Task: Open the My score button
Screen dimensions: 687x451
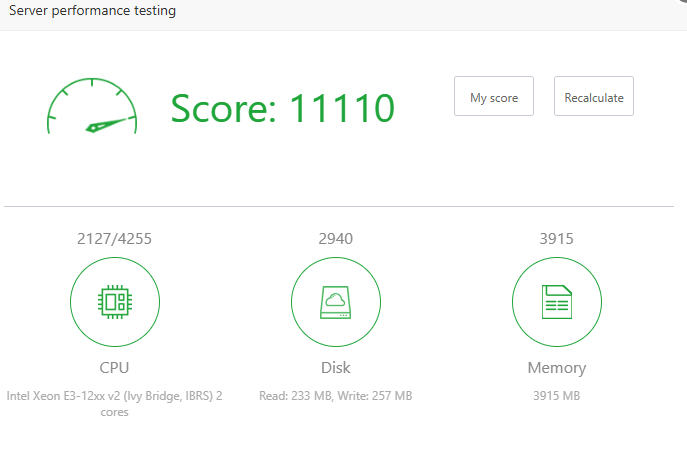Action: [x=493, y=97]
